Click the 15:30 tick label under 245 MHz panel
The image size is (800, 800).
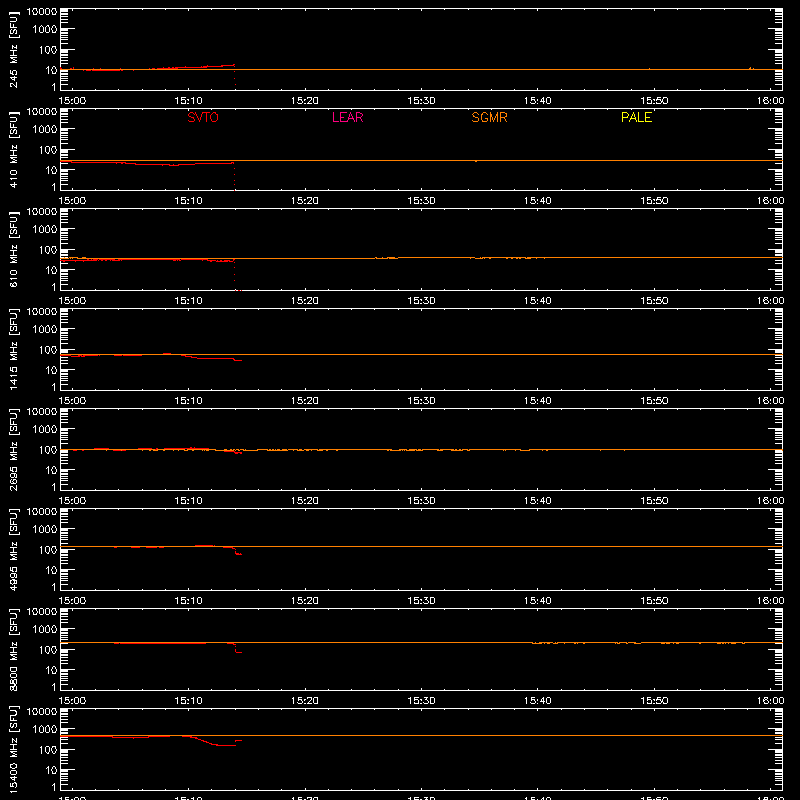pyautogui.click(x=421, y=101)
